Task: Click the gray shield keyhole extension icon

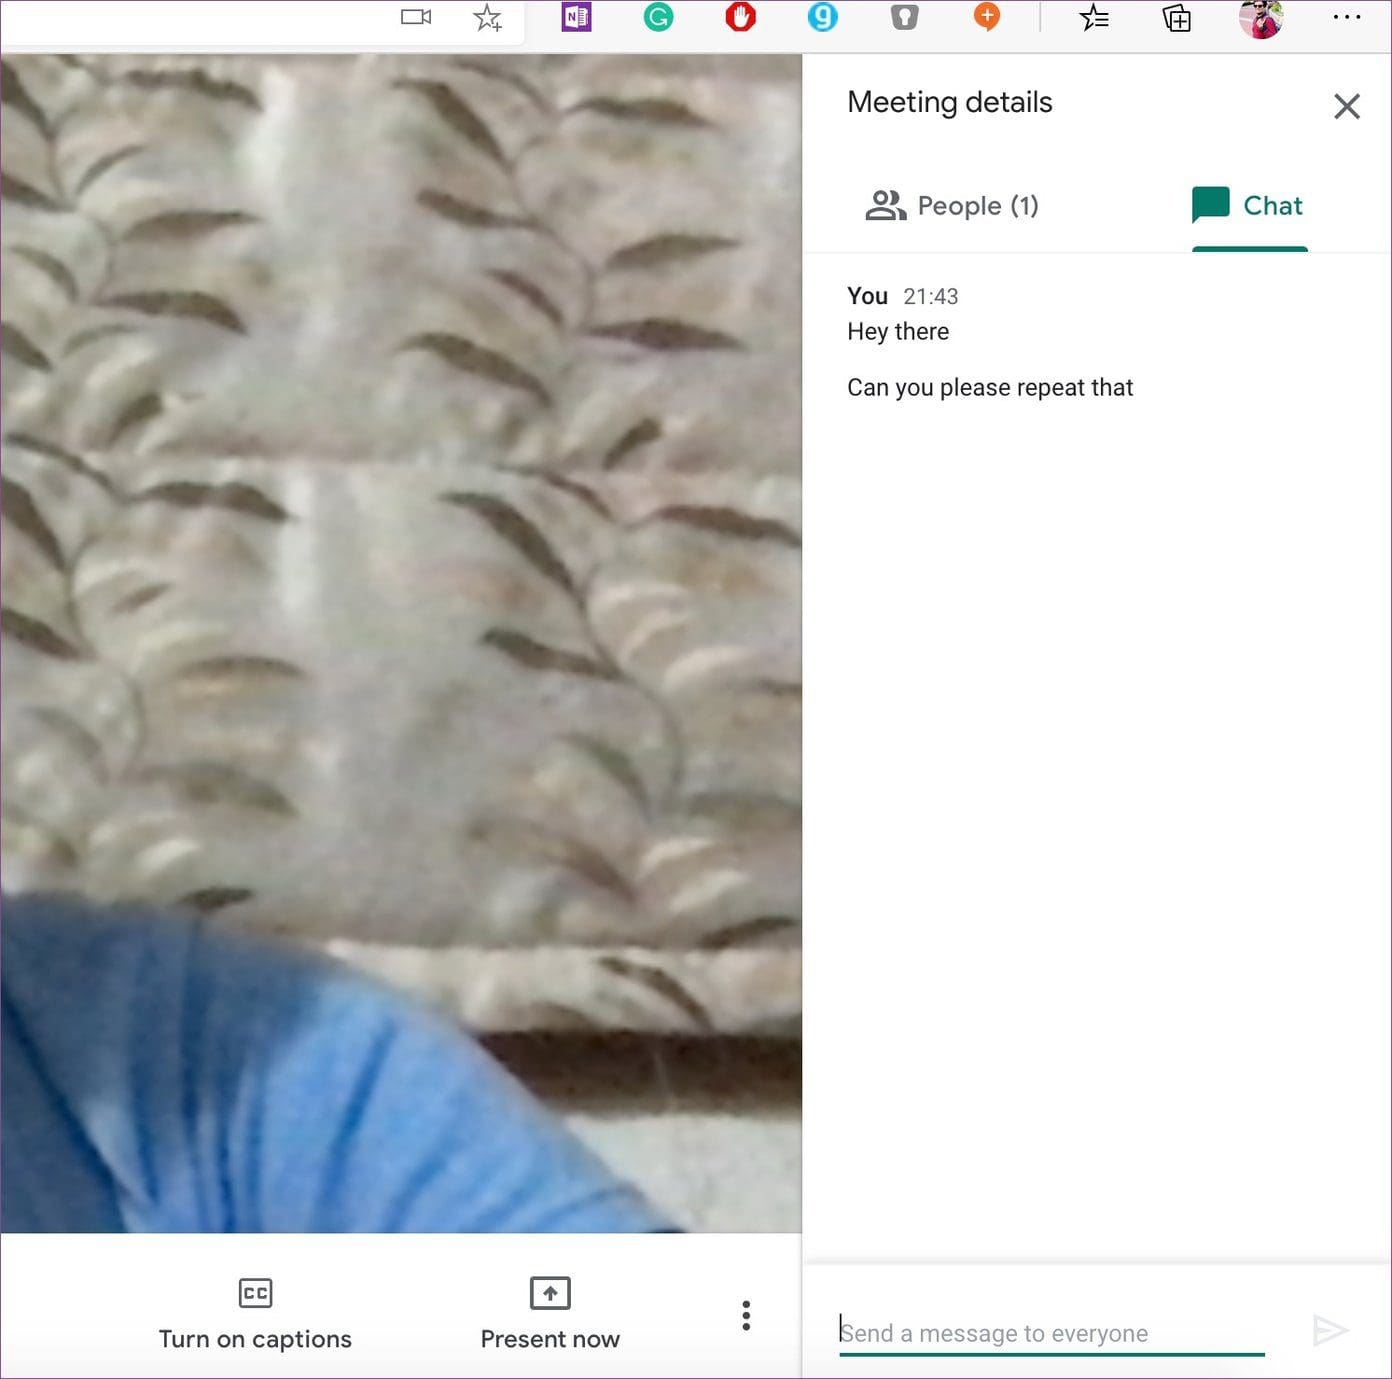Action: click(904, 17)
